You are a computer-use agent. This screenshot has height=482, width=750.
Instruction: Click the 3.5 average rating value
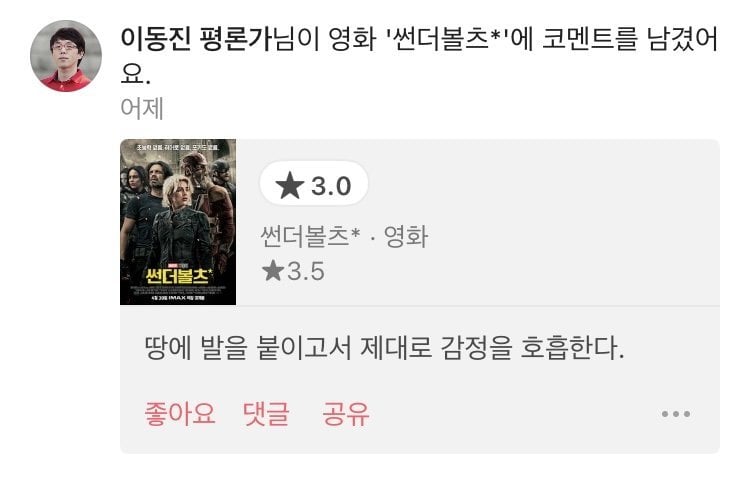(x=306, y=271)
